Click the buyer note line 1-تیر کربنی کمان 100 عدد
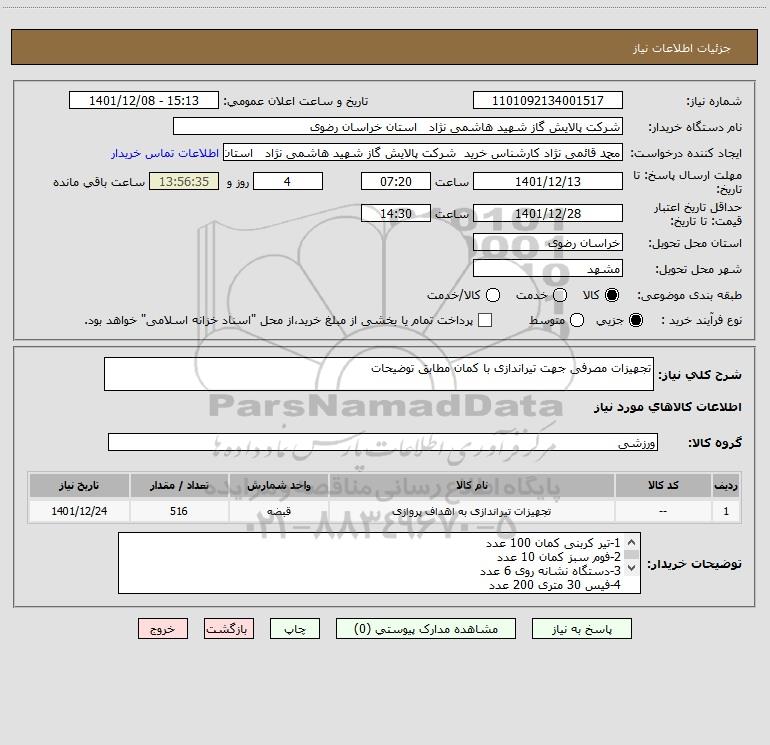770x745 pixels. [553, 543]
